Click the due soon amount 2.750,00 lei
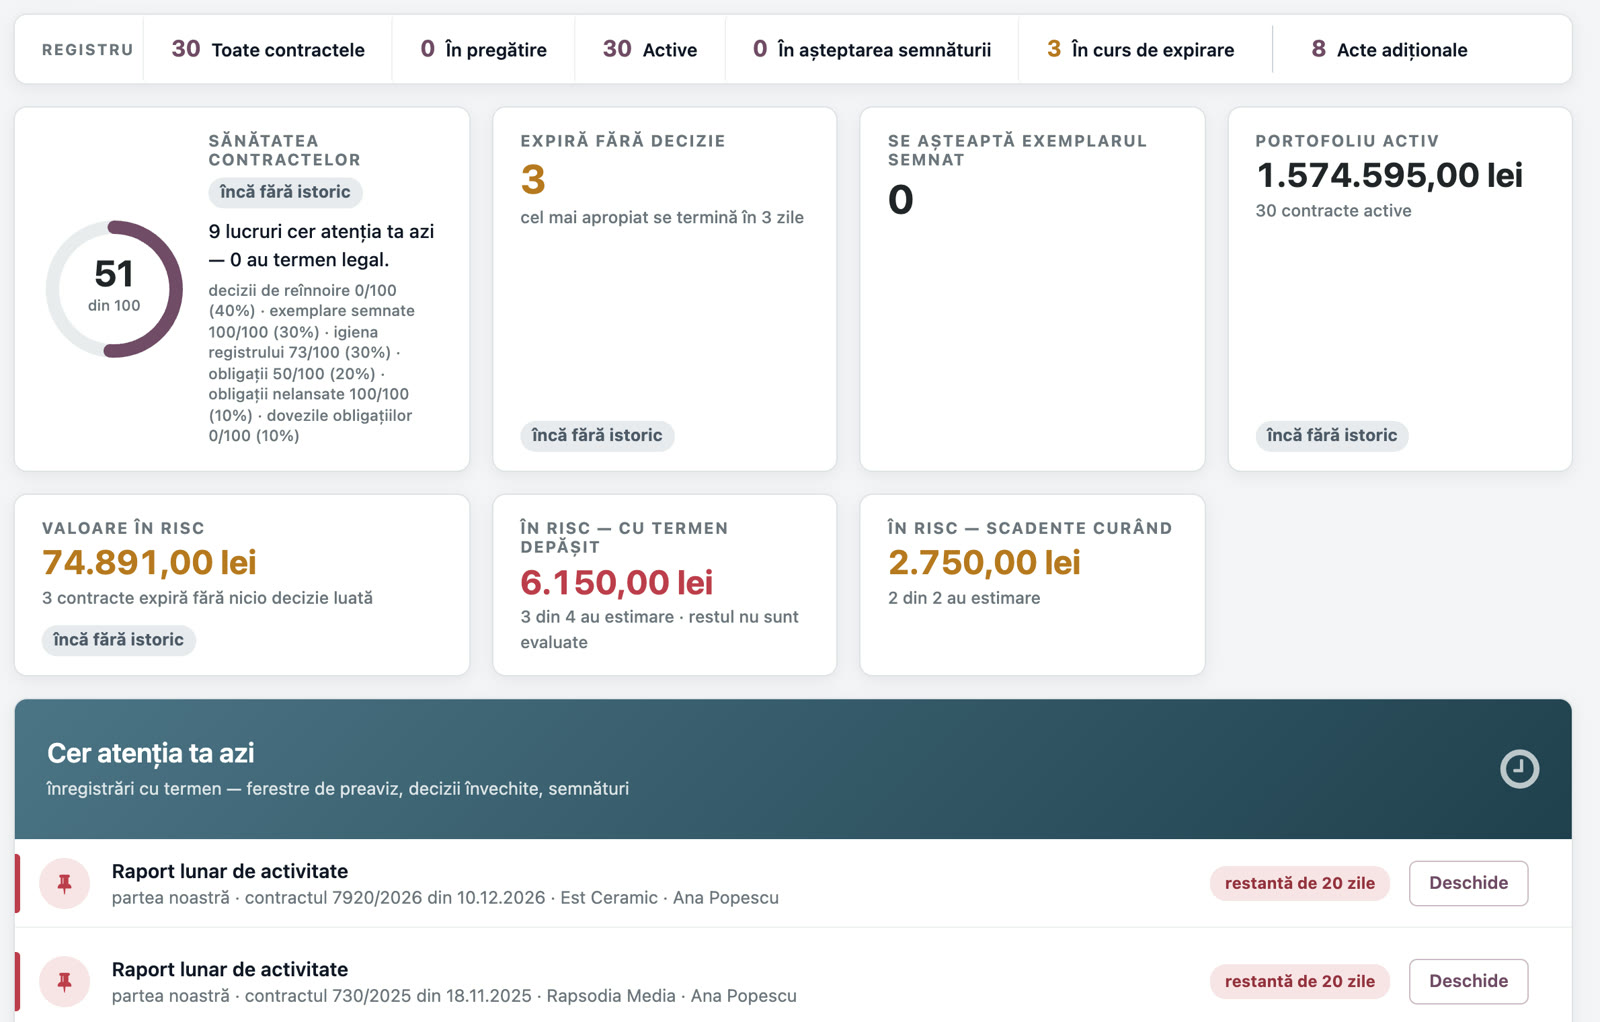The image size is (1600, 1022). [984, 562]
